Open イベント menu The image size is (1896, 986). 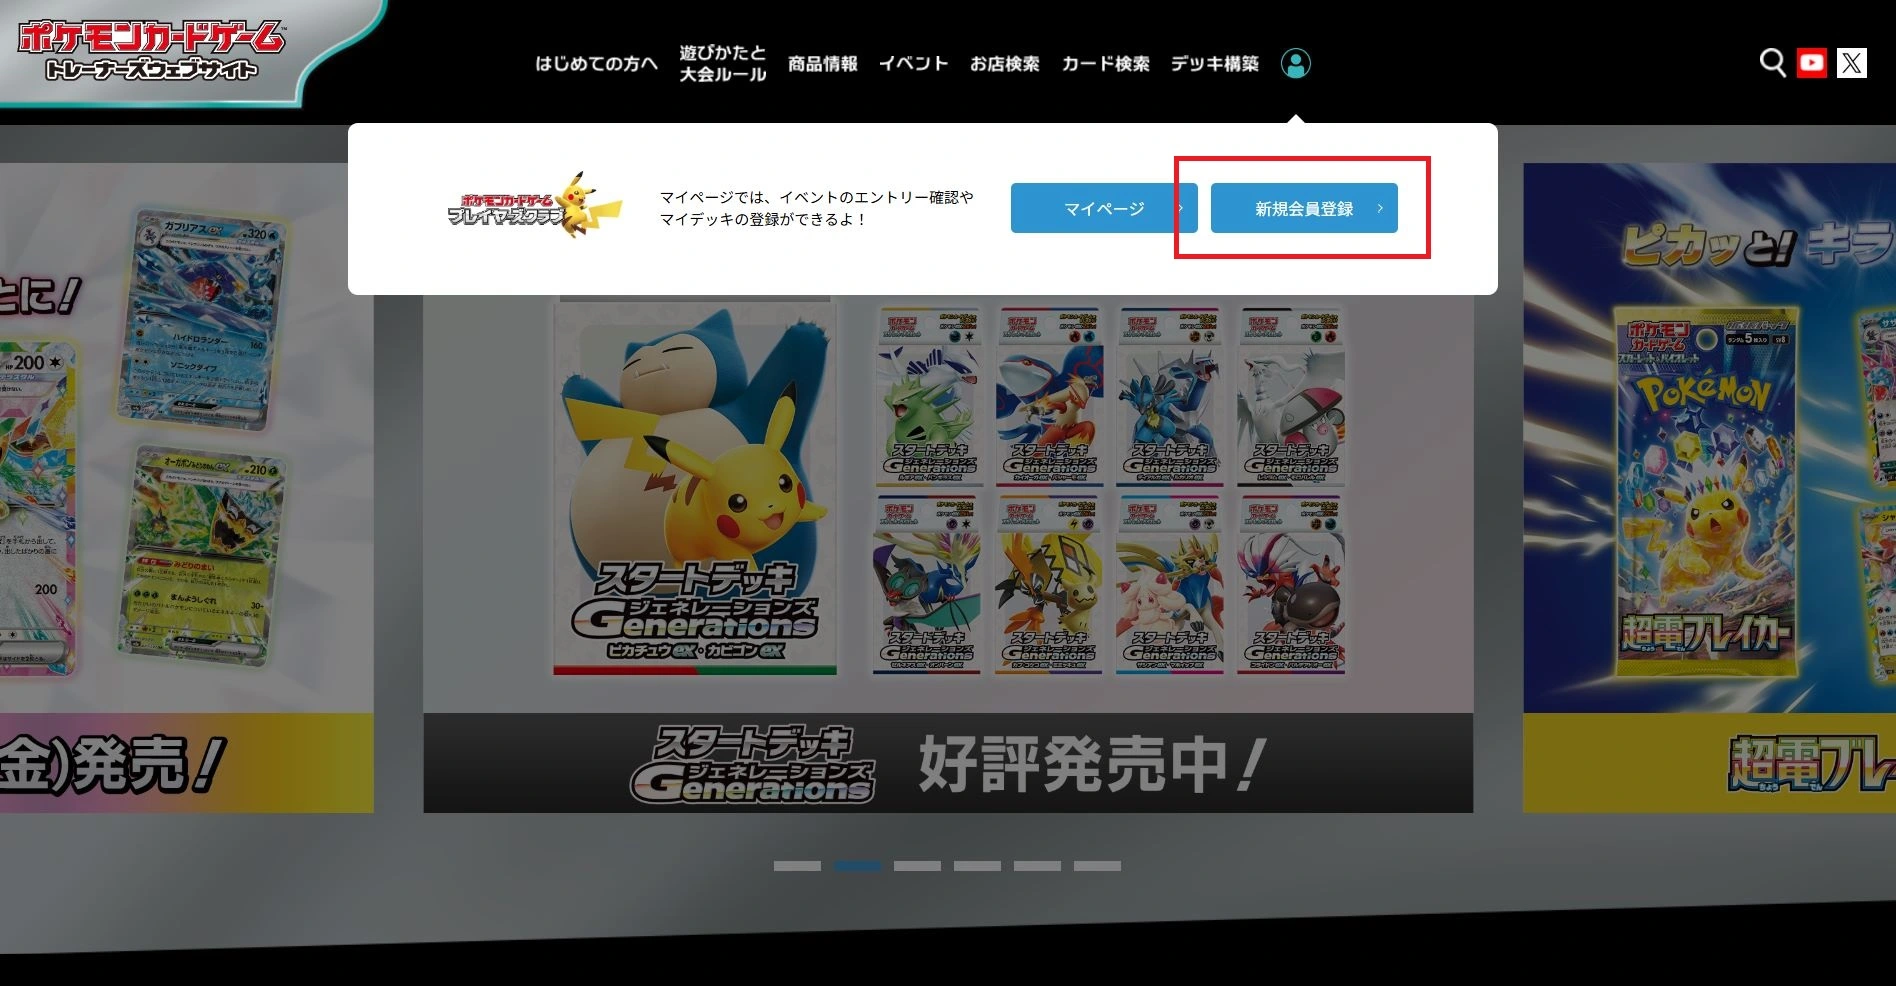click(913, 63)
